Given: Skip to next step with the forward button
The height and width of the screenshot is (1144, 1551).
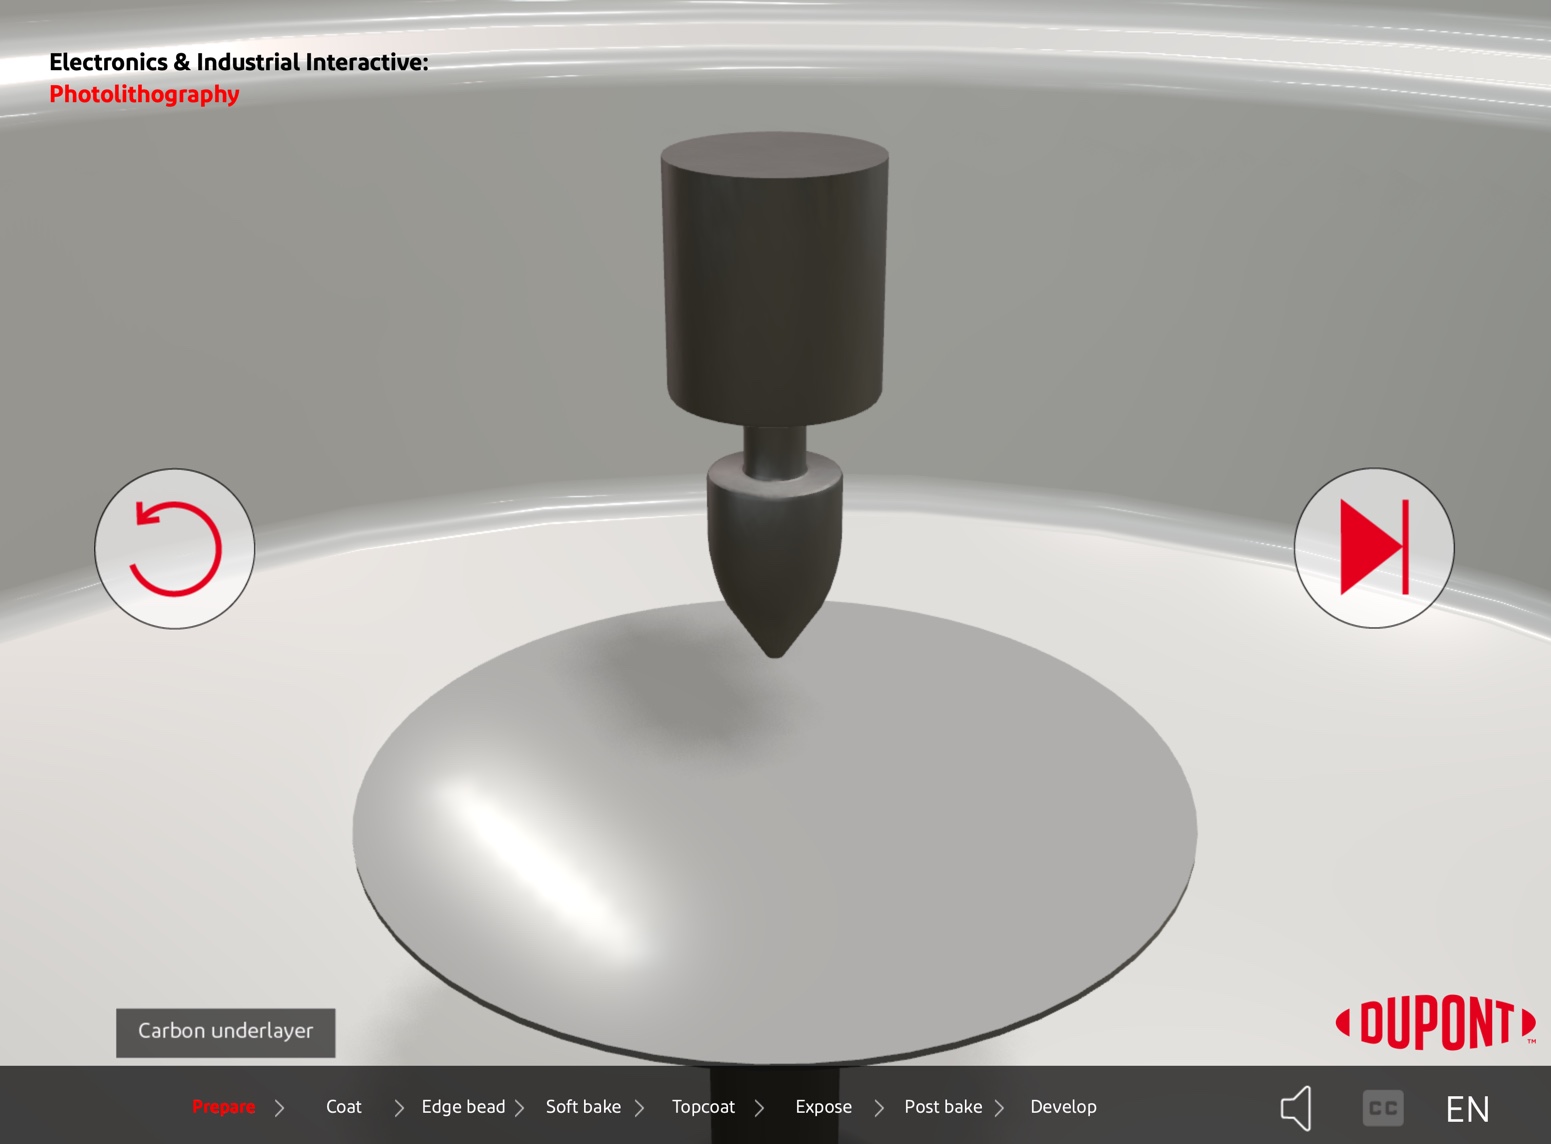Looking at the screenshot, I should point(1374,548).
